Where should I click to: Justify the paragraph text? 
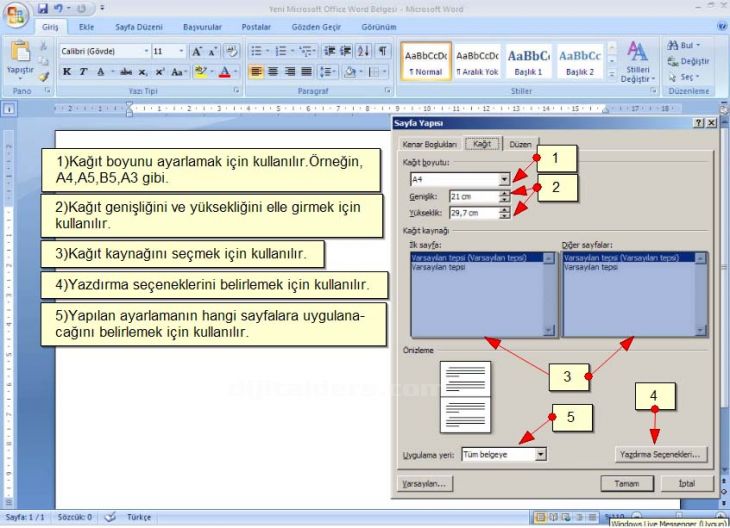(x=306, y=72)
